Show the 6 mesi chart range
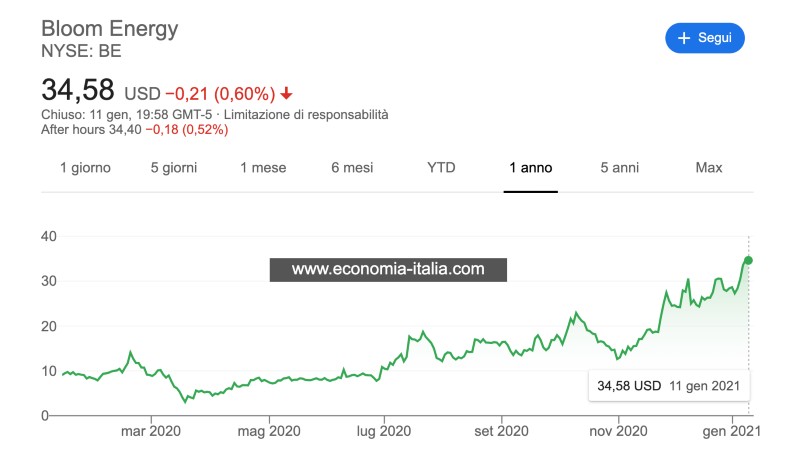 pos(352,167)
